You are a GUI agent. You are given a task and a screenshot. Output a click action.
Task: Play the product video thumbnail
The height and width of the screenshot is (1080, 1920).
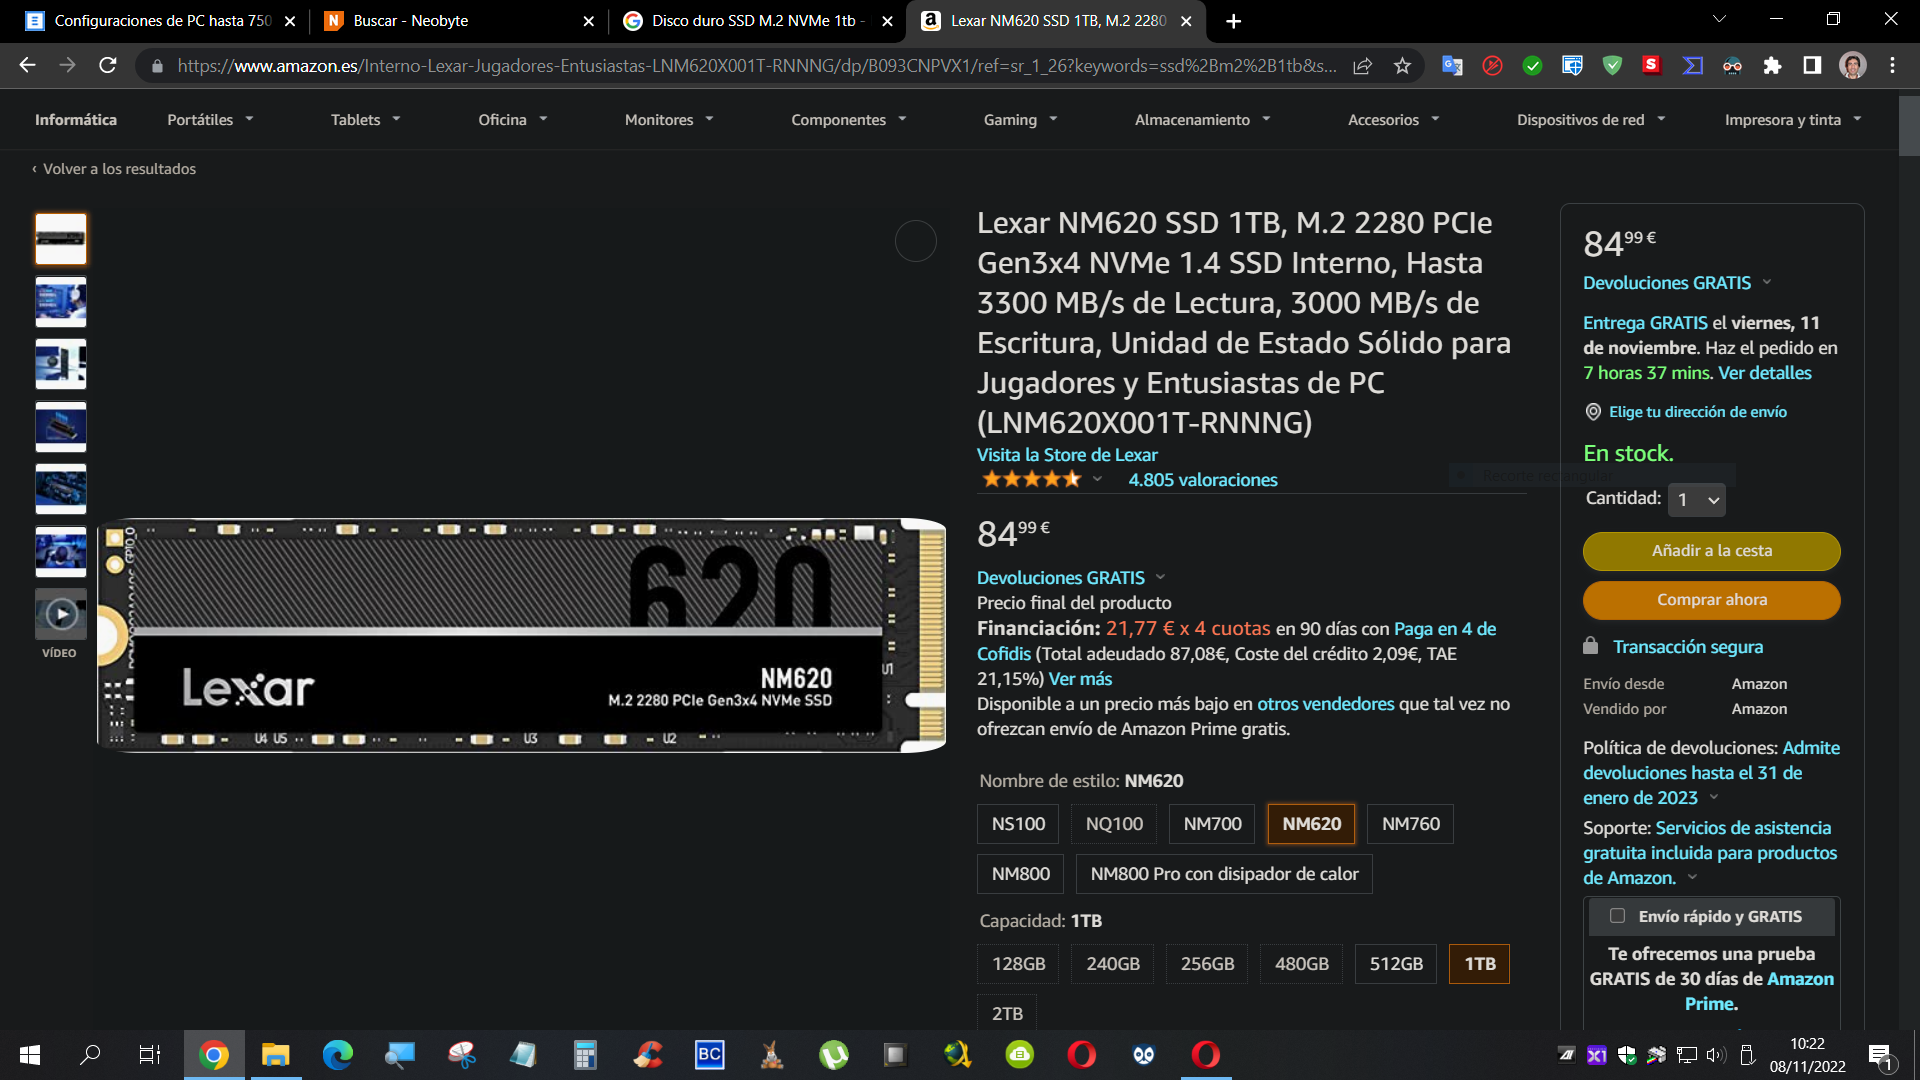point(61,614)
